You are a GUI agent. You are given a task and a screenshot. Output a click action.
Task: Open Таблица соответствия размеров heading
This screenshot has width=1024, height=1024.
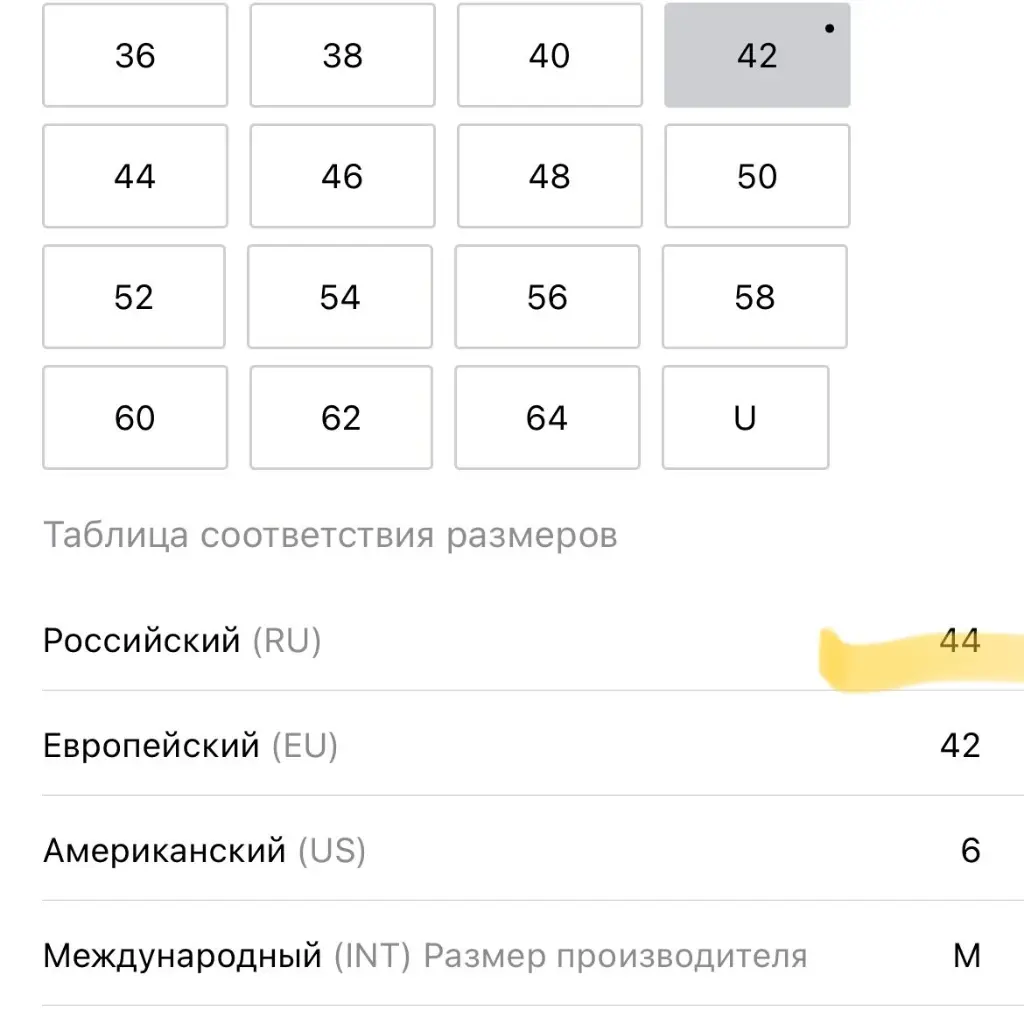pos(330,535)
